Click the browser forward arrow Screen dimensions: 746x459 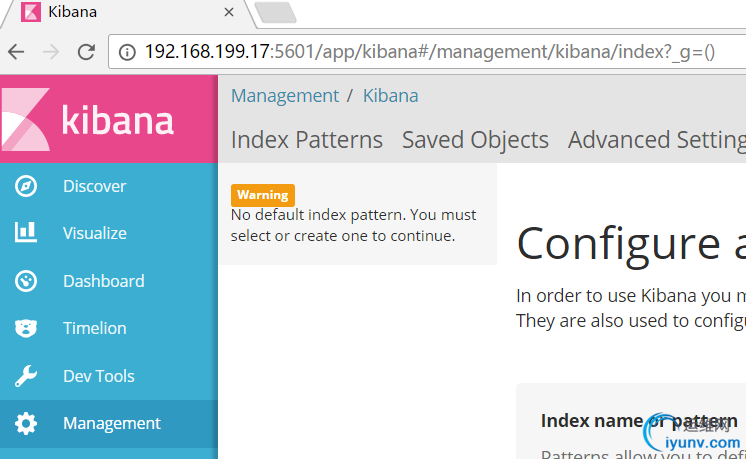pyautogui.click(x=51, y=51)
